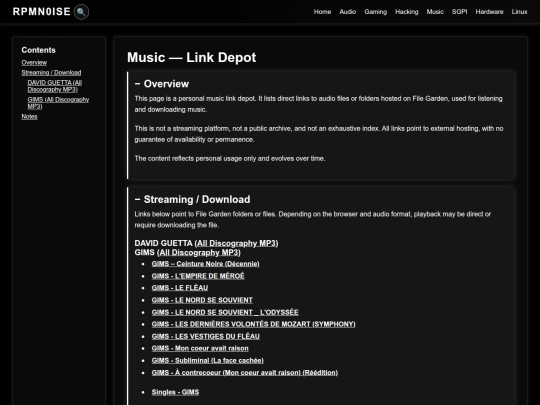
Task: Open the Hacking nav section
Action: click(407, 12)
